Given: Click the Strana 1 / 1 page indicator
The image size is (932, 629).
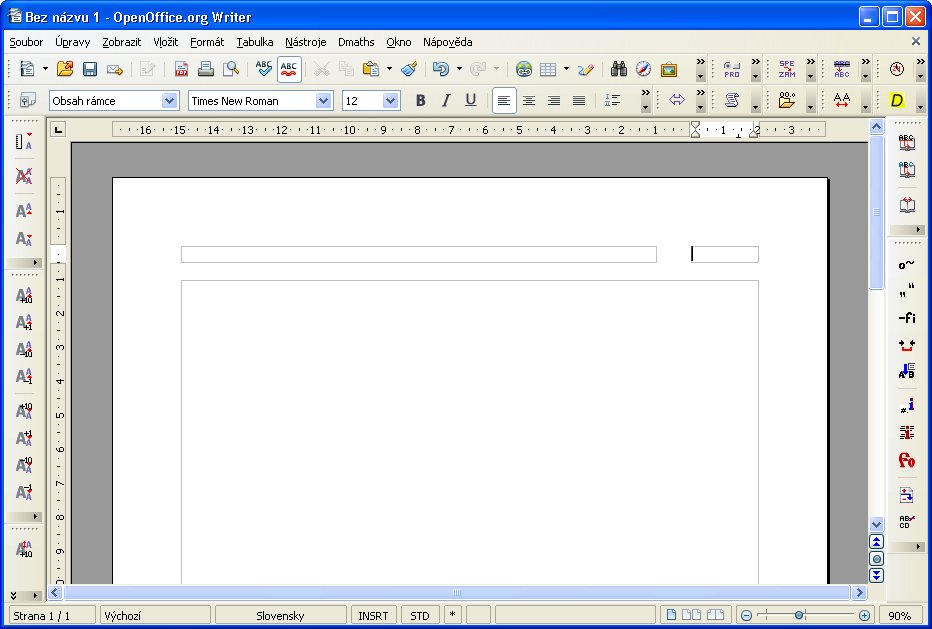Looking at the screenshot, I should pos(52,616).
